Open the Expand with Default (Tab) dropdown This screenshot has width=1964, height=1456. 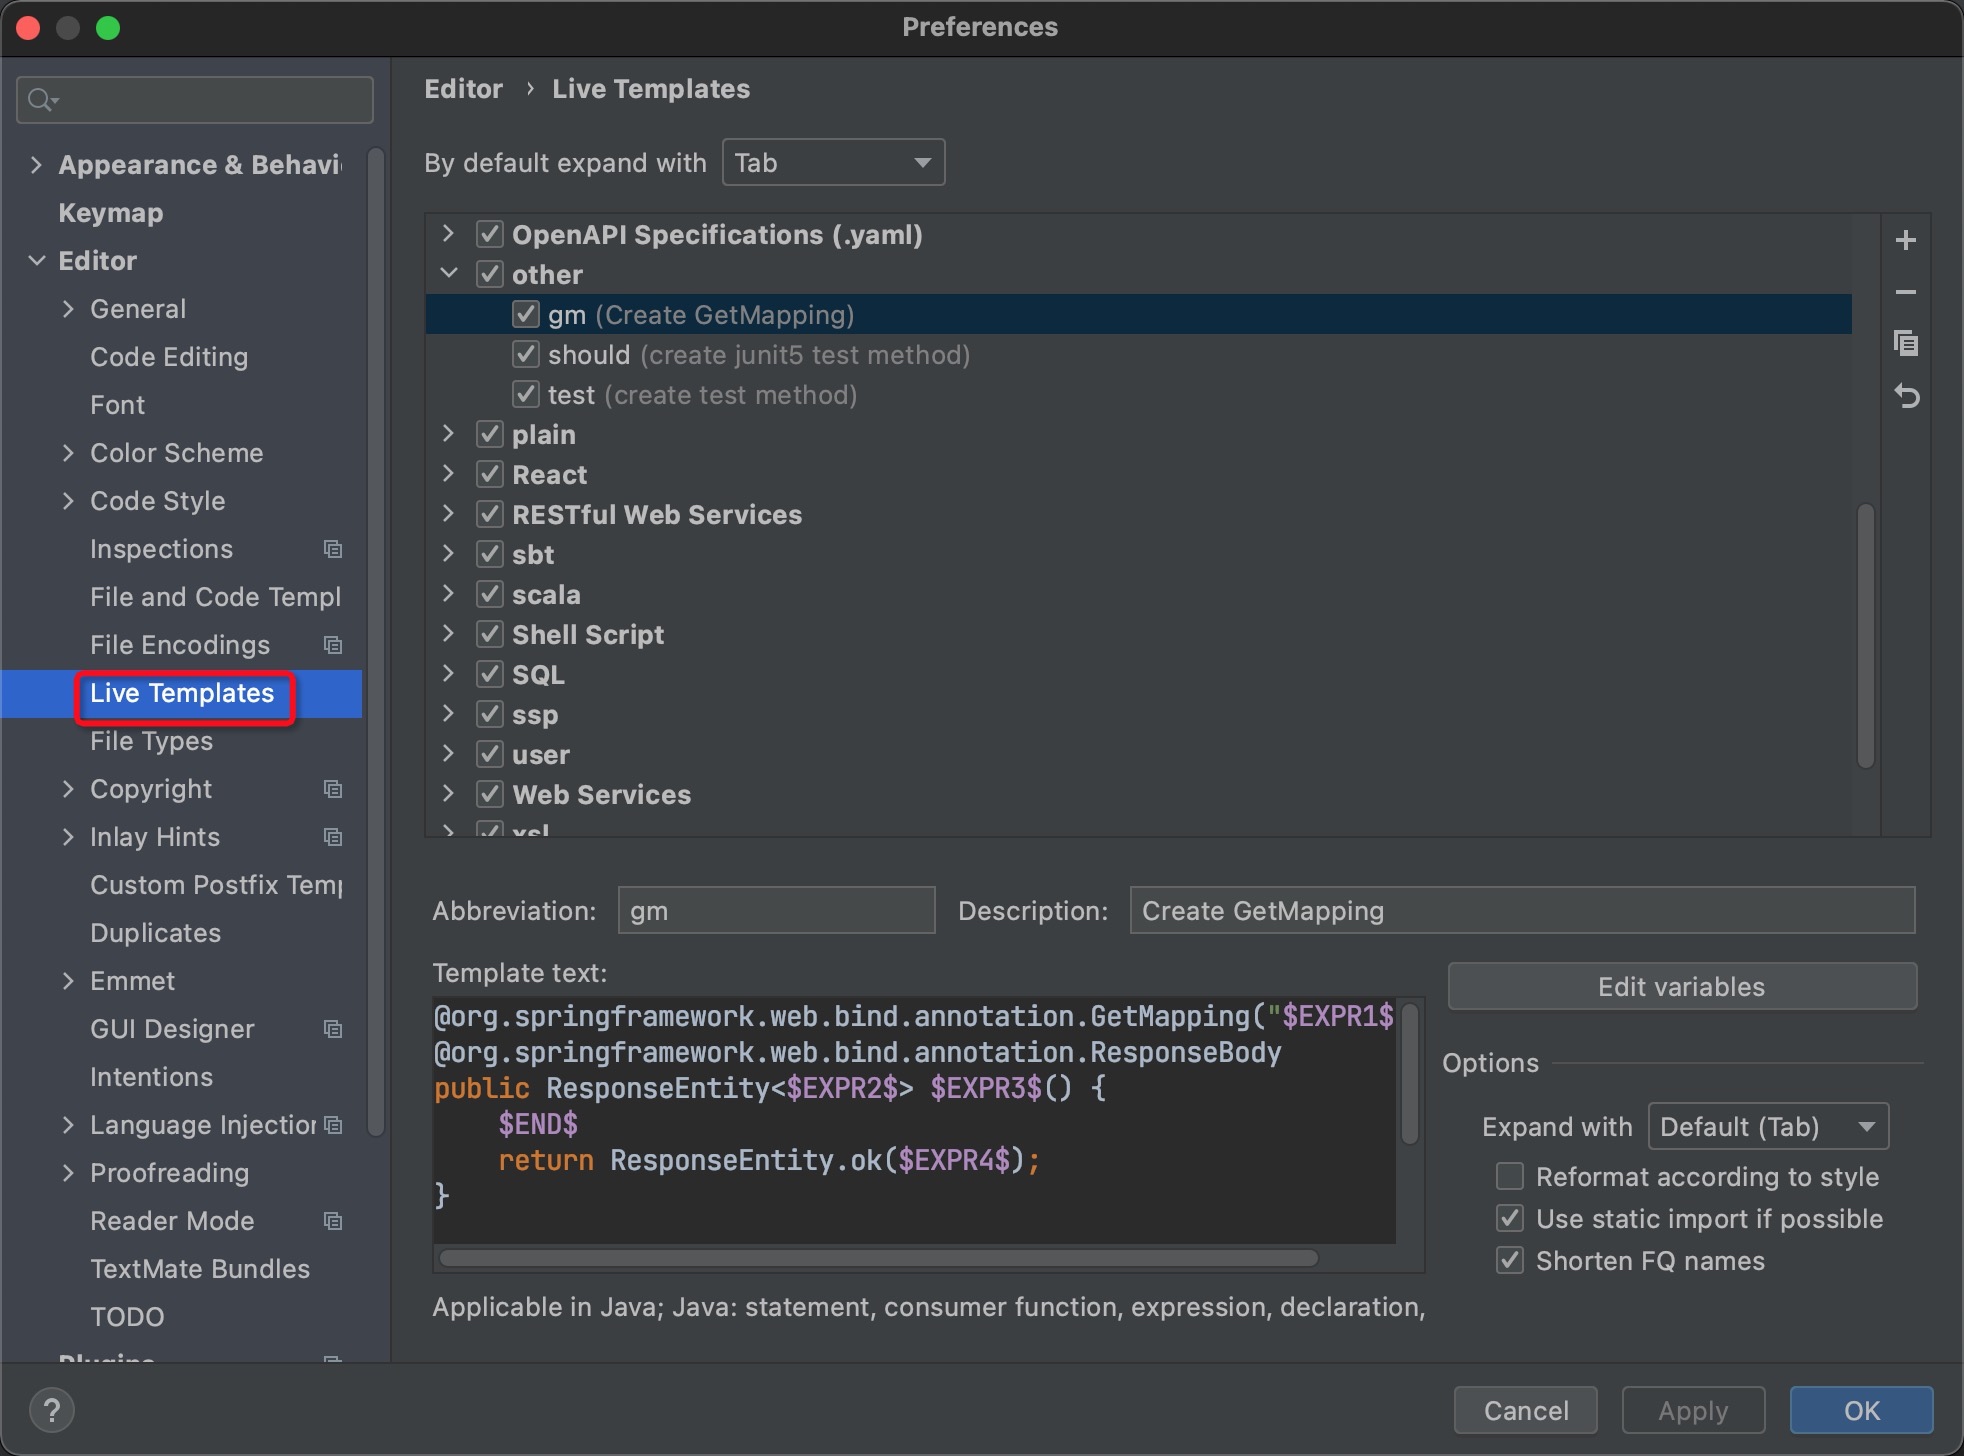point(1768,1127)
